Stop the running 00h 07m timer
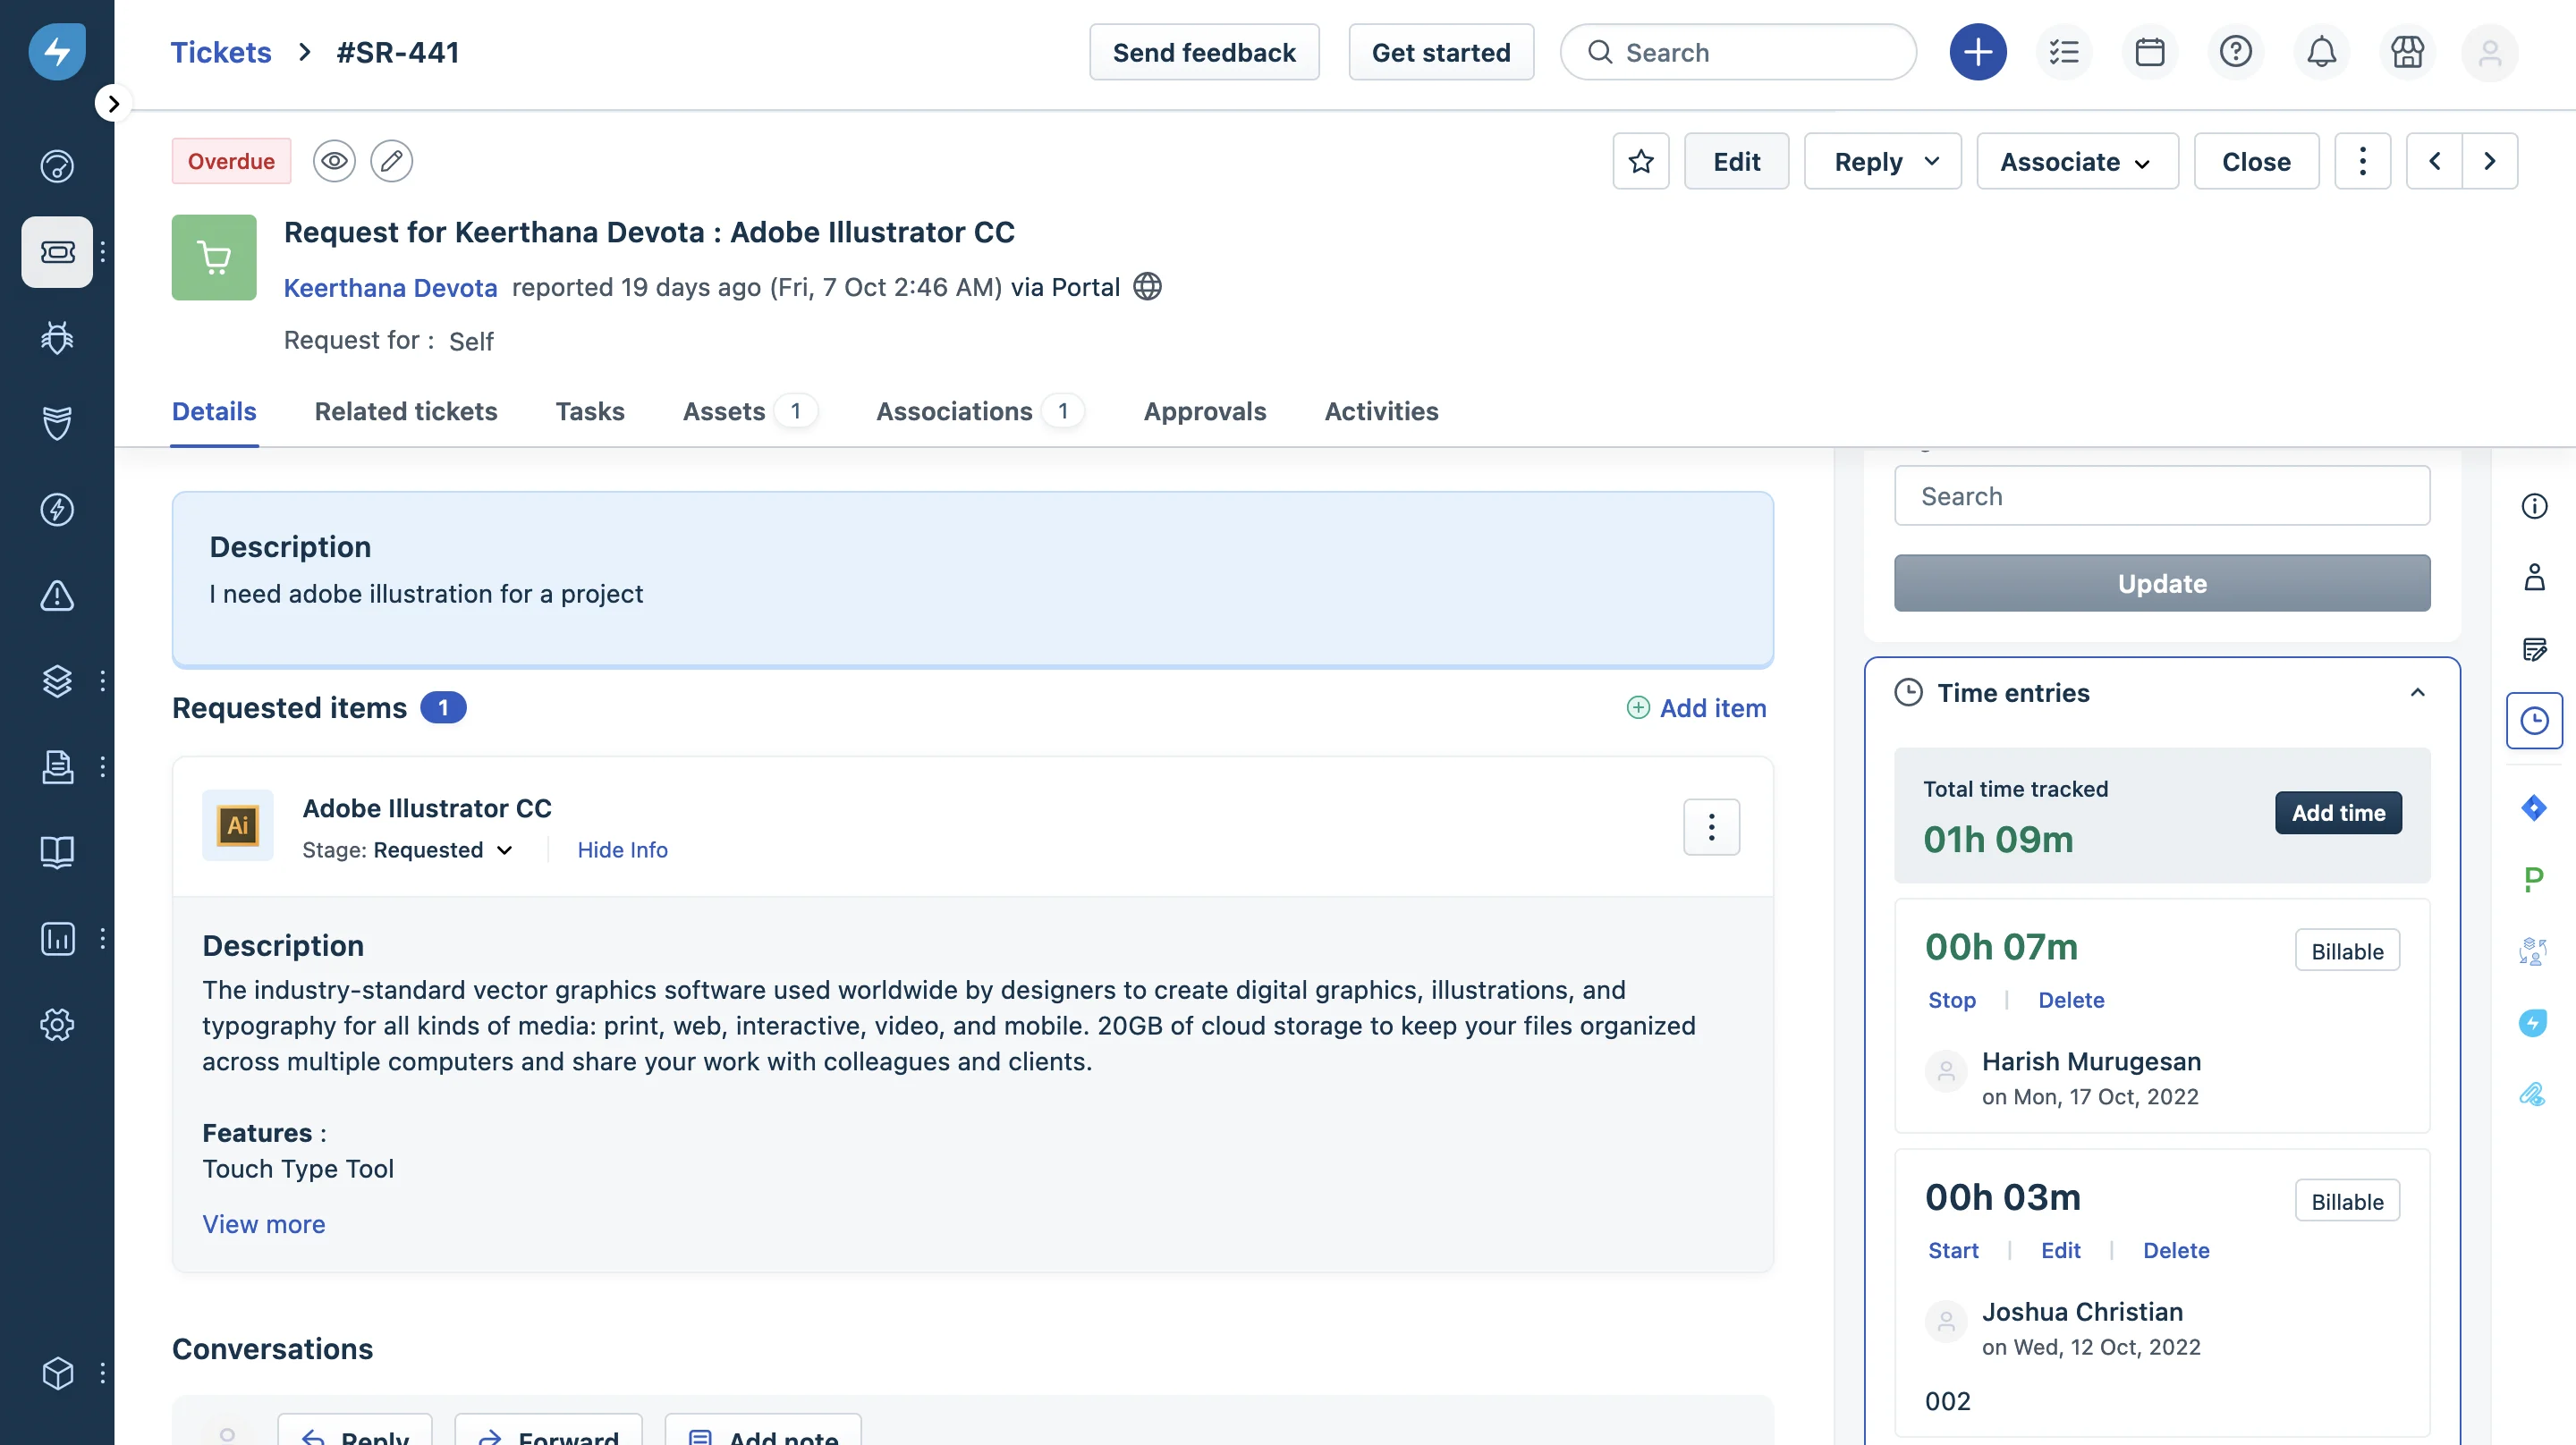The image size is (2576, 1445). pos(1951,1000)
